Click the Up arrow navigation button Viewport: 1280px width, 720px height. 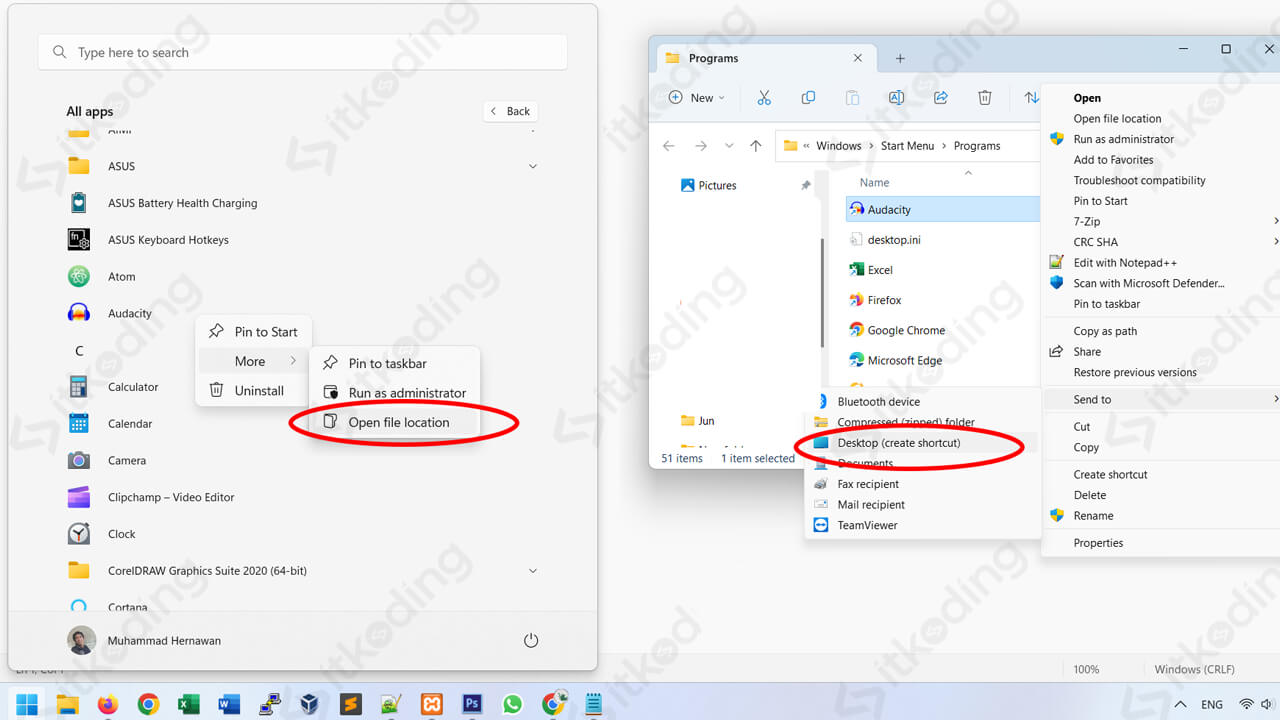pyautogui.click(x=755, y=146)
